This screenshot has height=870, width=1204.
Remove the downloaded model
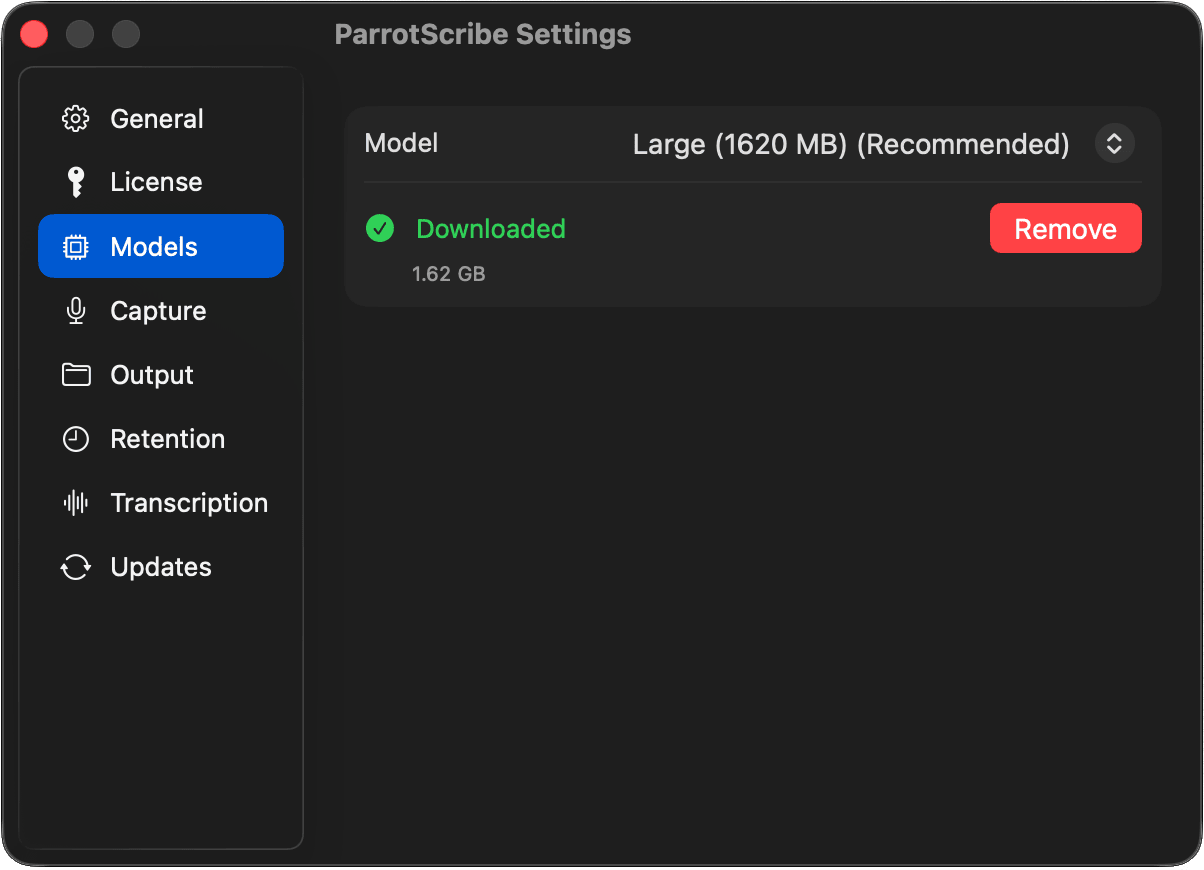[x=1065, y=229]
